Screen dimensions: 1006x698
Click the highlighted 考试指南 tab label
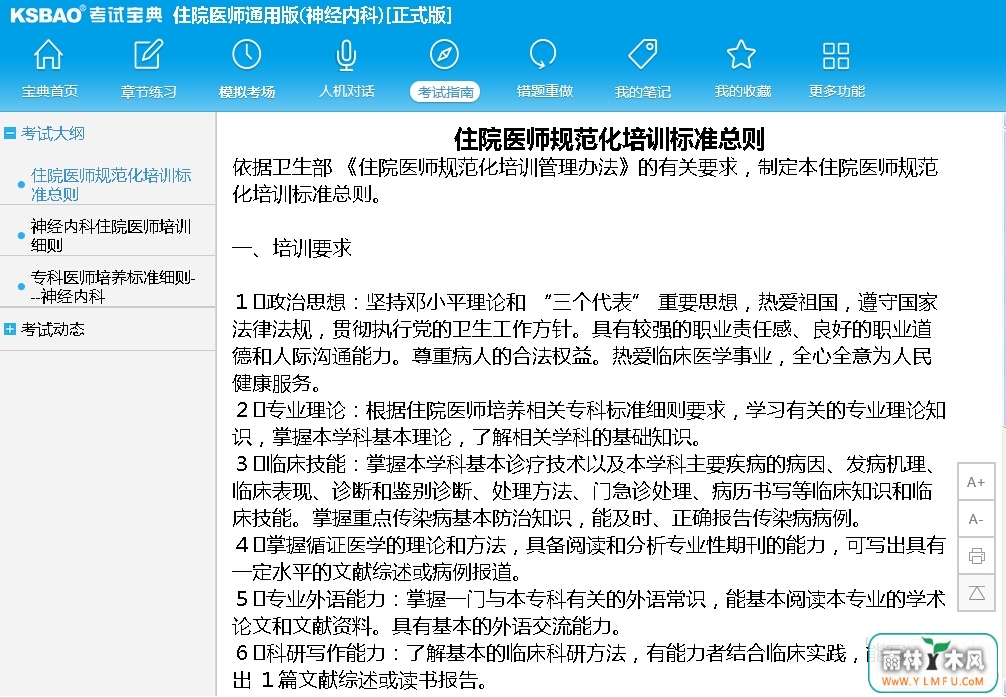pyautogui.click(x=445, y=92)
